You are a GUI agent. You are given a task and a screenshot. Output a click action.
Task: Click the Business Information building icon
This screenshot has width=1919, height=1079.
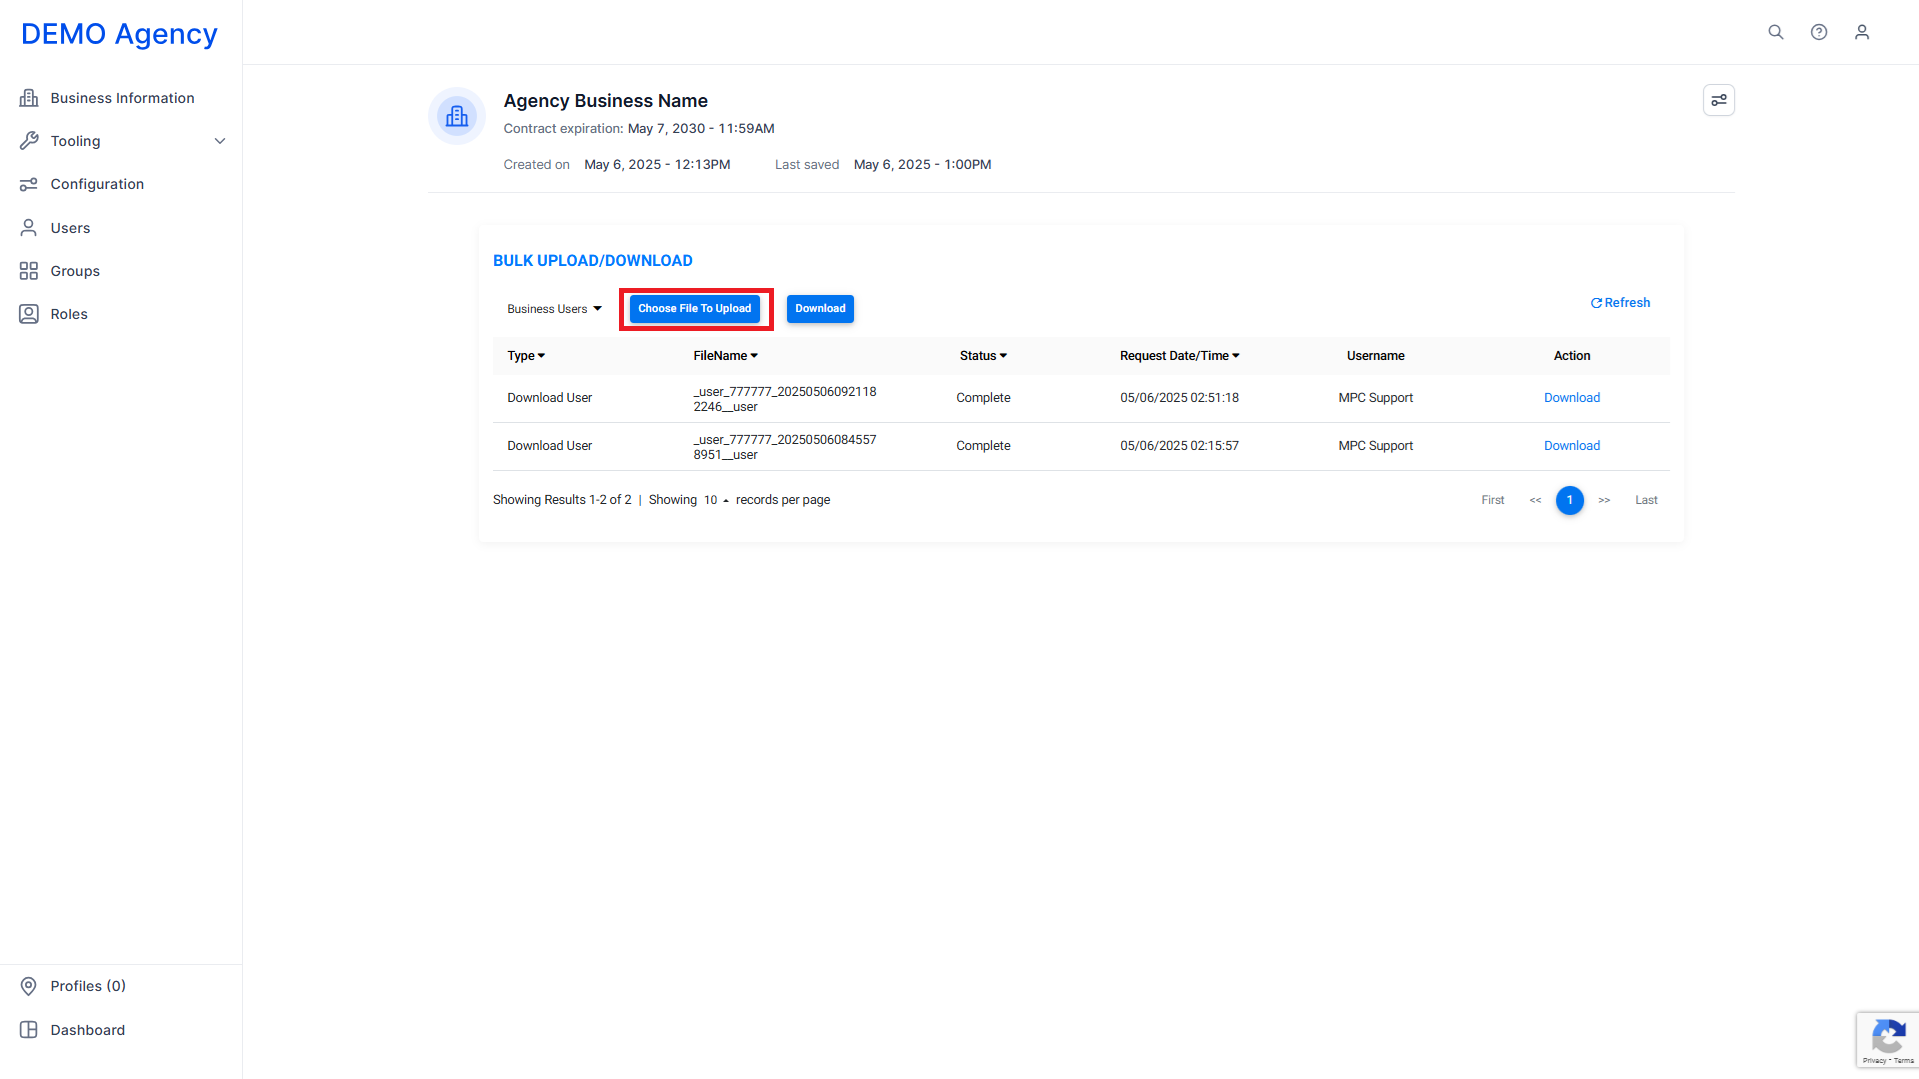[29, 98]
